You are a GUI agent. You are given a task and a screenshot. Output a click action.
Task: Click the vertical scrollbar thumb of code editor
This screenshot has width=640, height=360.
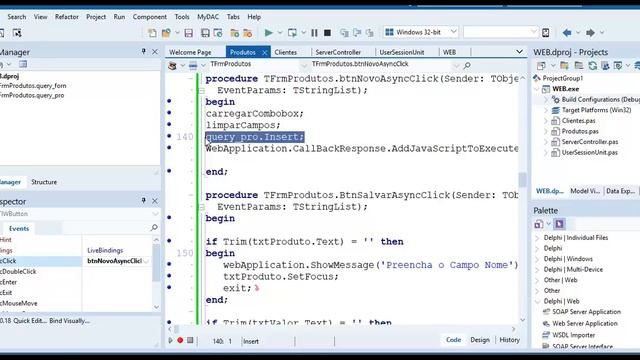click(x=522, y=180)
